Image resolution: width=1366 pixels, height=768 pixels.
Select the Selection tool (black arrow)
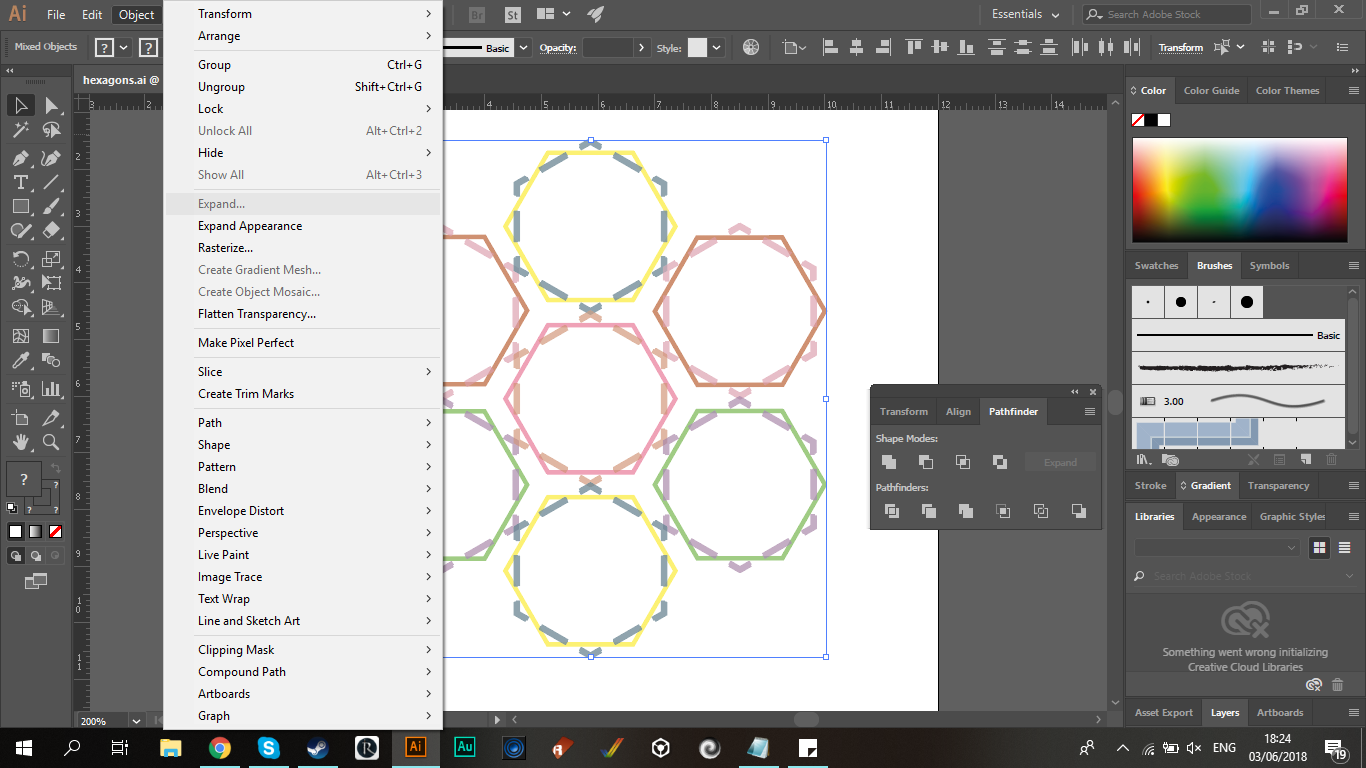(x=20, y=105)
